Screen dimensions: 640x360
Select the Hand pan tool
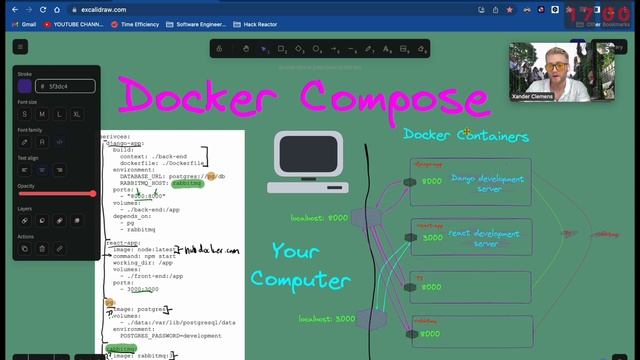pyautogui.click(x=245, y=49)
